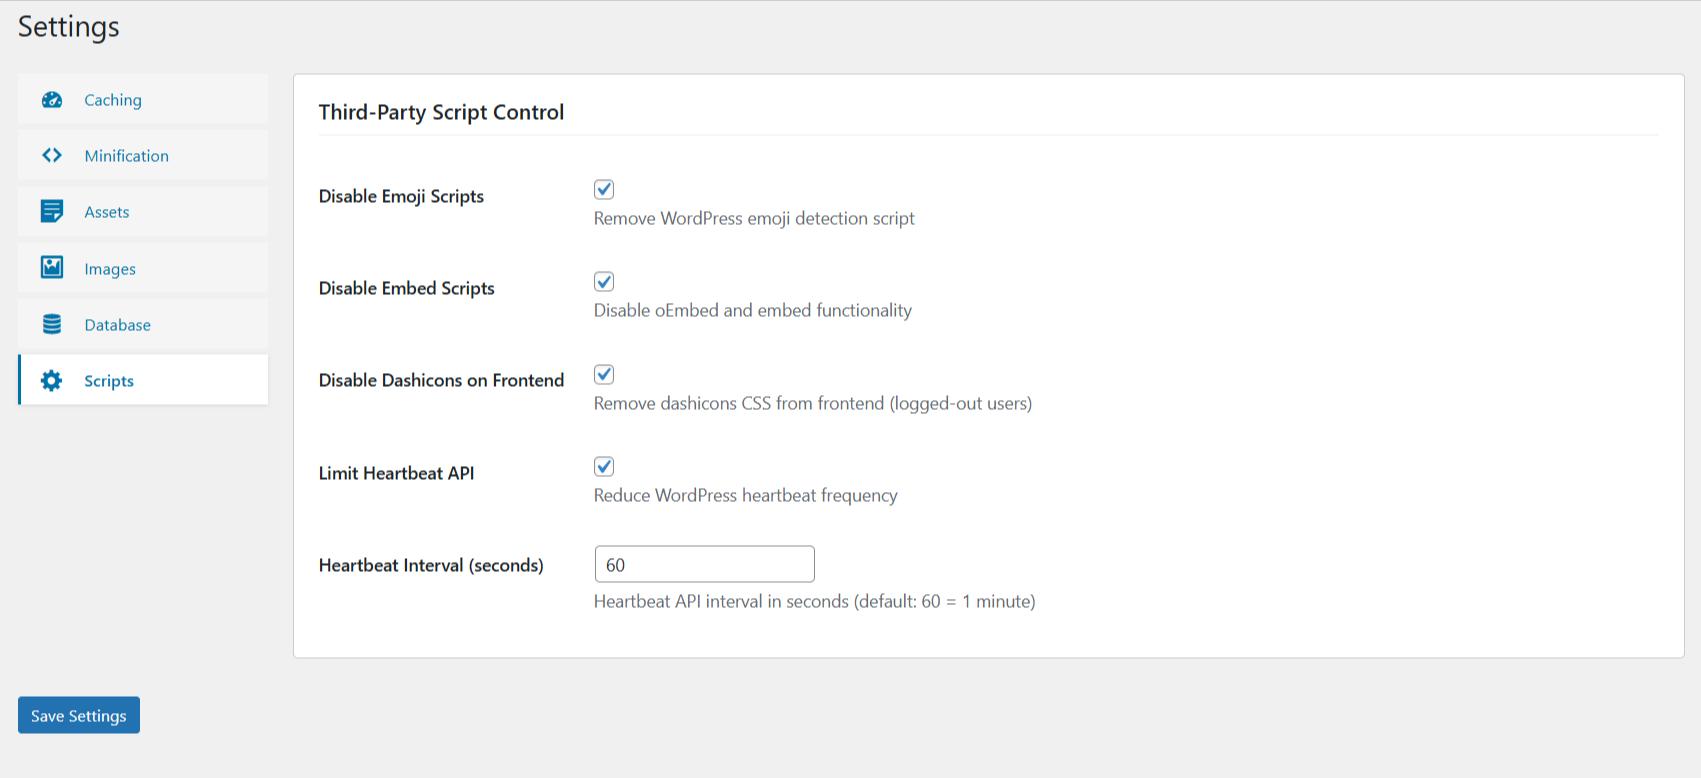Viewport: 1701px width, 778px height.
Task: Select the Images picture icon
Action: [x=51, y=268]
